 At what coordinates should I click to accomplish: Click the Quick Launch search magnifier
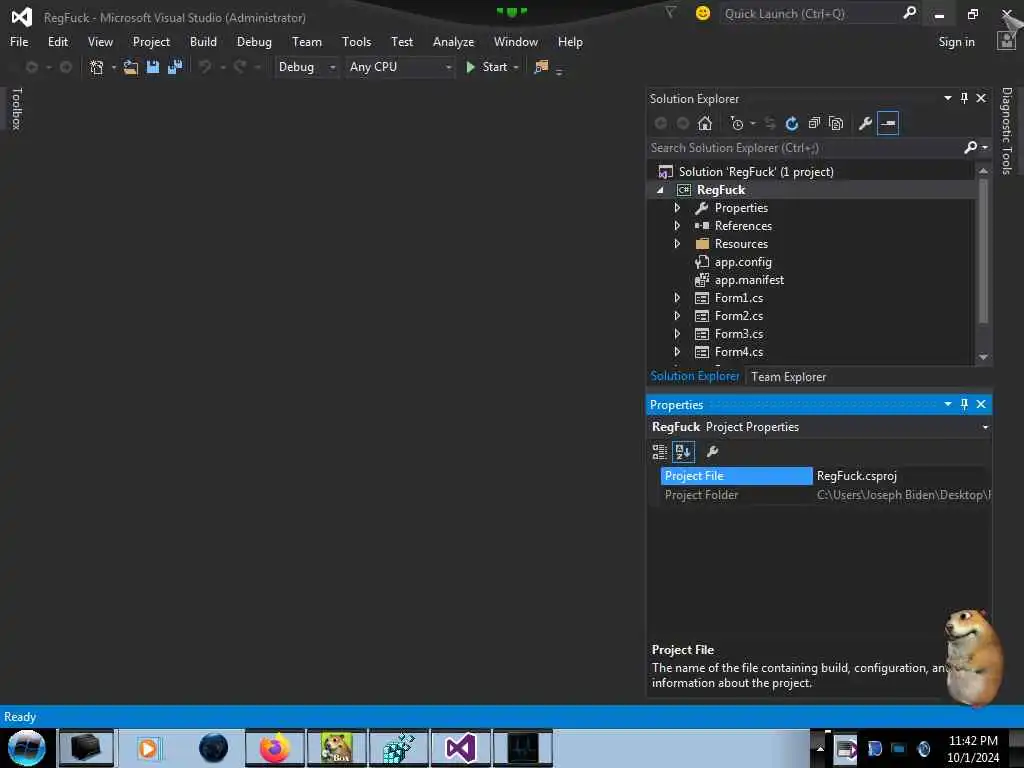tap(909, 13)
